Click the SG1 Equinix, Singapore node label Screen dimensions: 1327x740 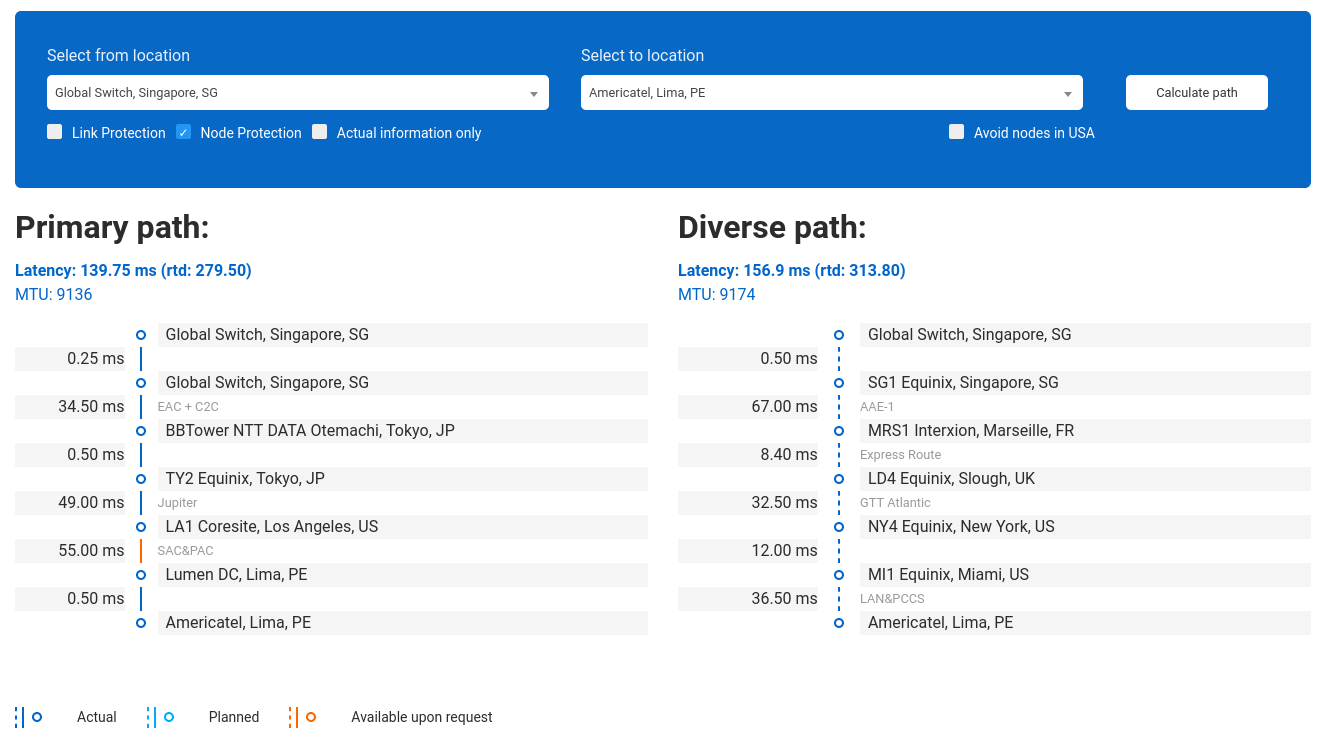click(x=963, y=383)
